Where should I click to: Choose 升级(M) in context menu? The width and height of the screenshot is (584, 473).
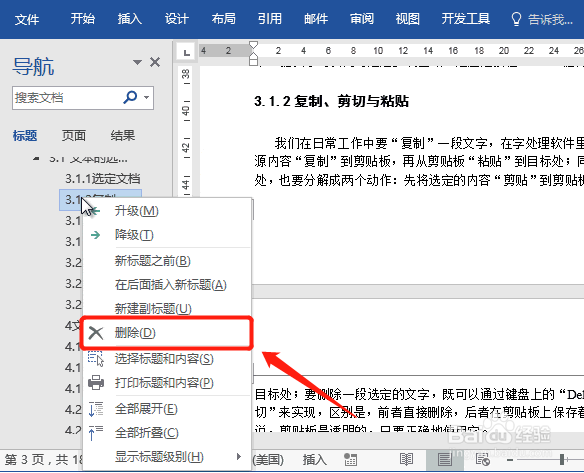166,211
